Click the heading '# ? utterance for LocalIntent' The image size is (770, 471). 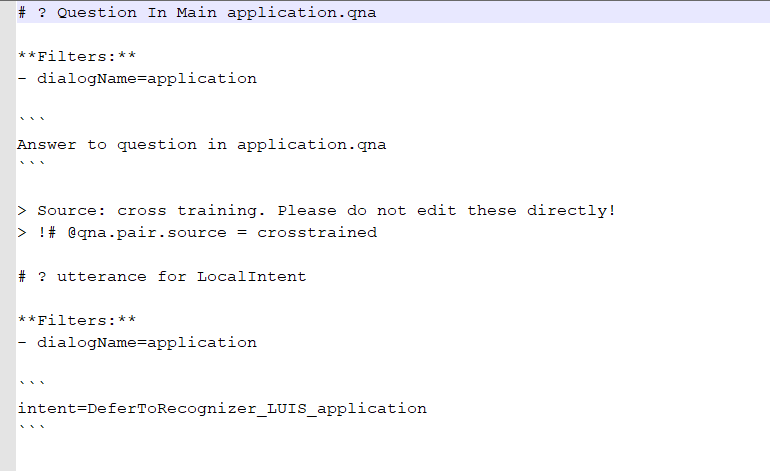pos(162,277)
